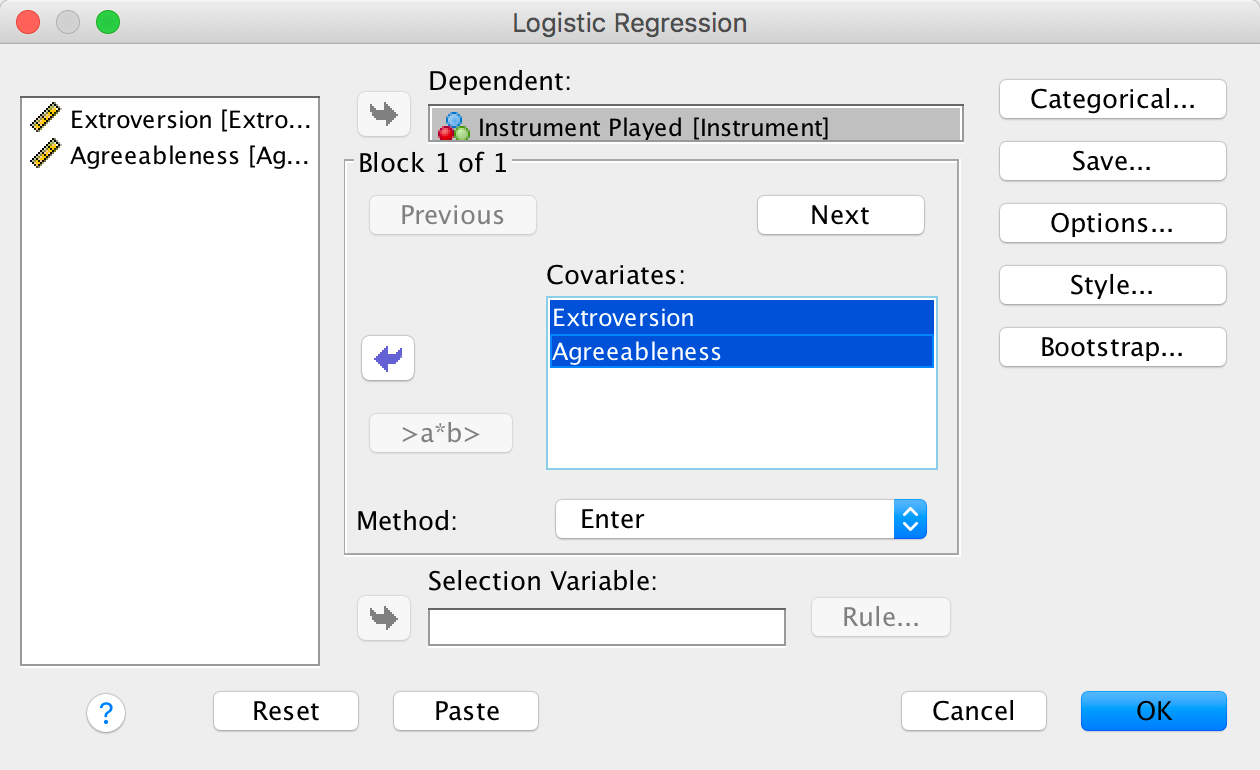Screen dimensions: 1260x770
Task: Click the ruler icon next to Extroversion
Action: pos(46,119)
